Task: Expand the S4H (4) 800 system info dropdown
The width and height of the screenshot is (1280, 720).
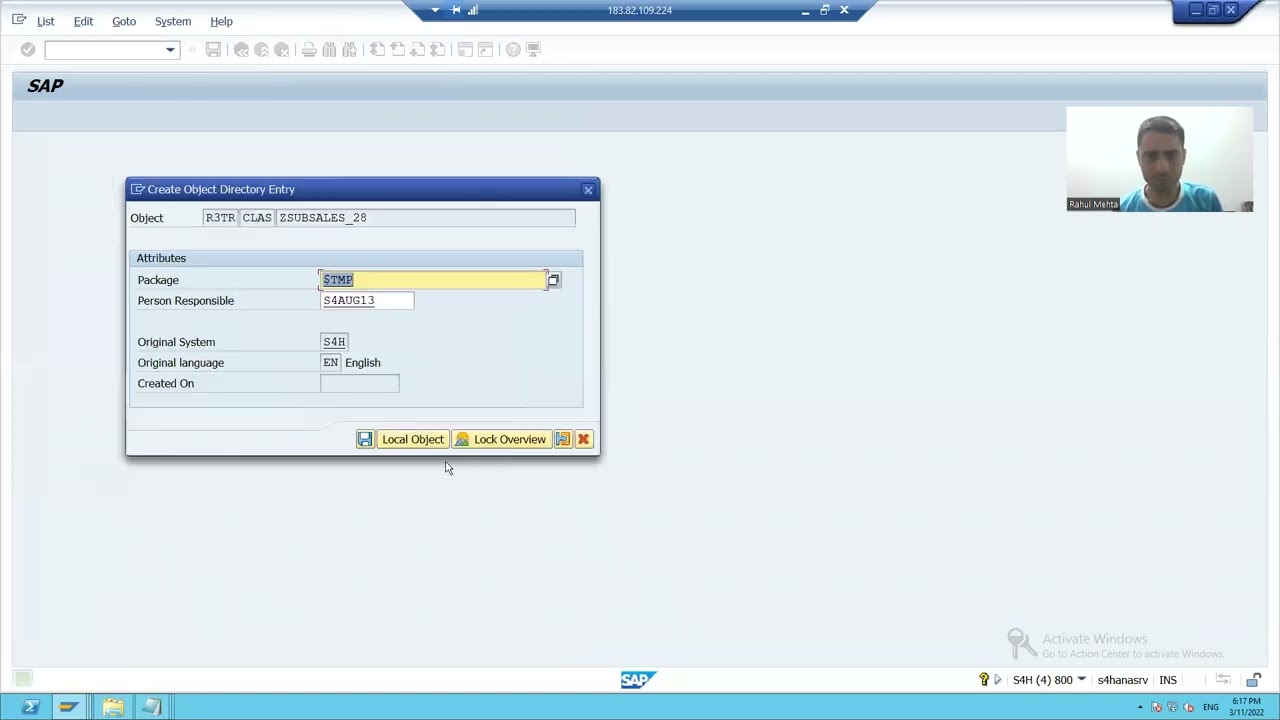Action: point(1081,680)
